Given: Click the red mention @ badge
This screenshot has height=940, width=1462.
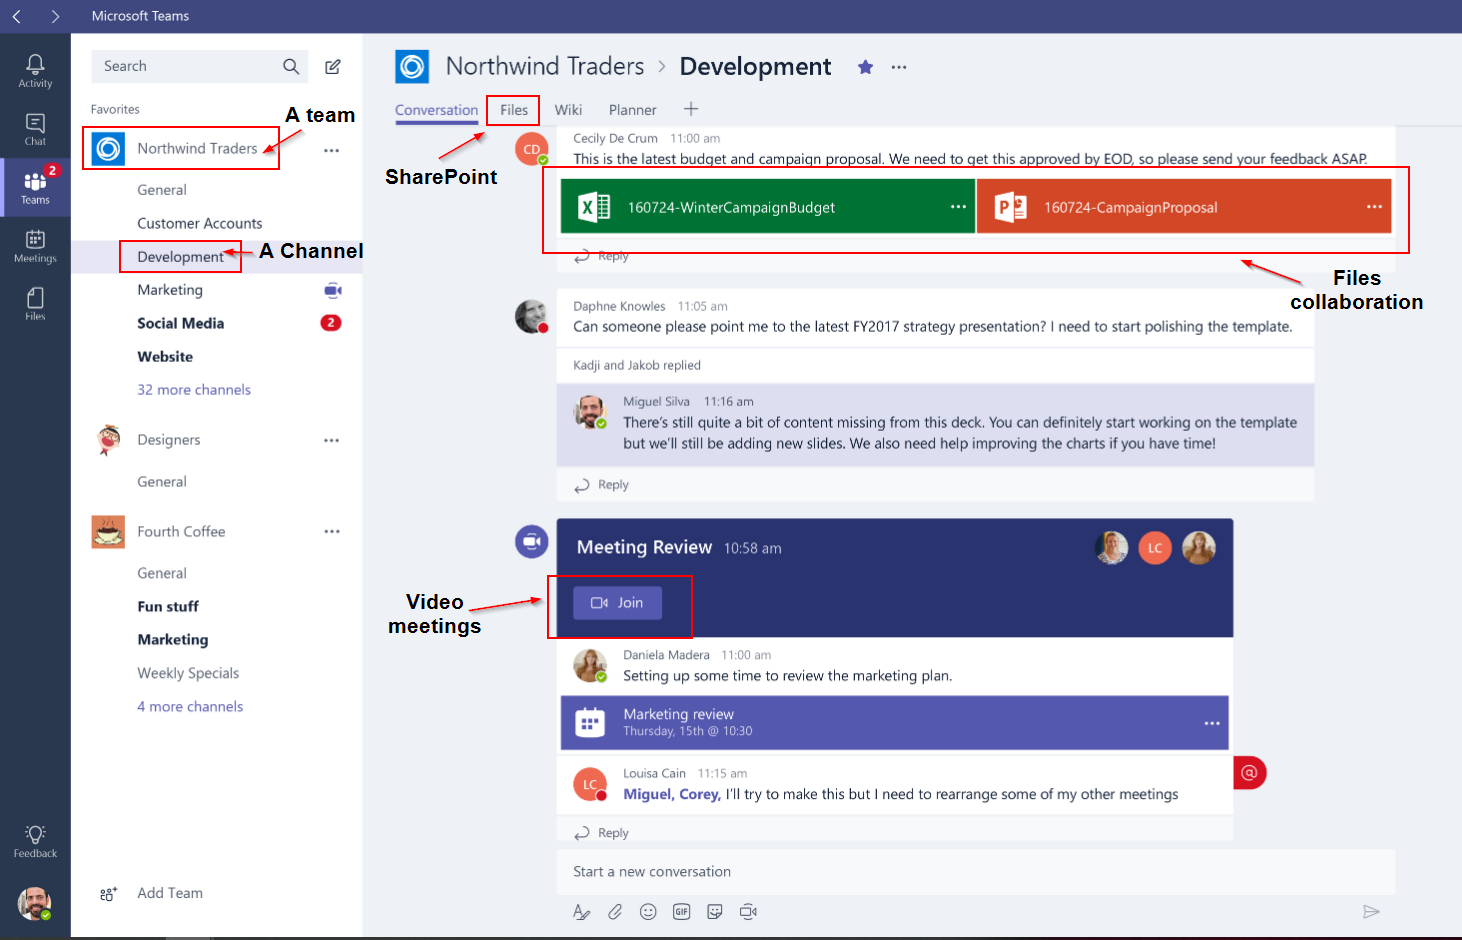Looking at the screenshot, I should (1249, 773).
